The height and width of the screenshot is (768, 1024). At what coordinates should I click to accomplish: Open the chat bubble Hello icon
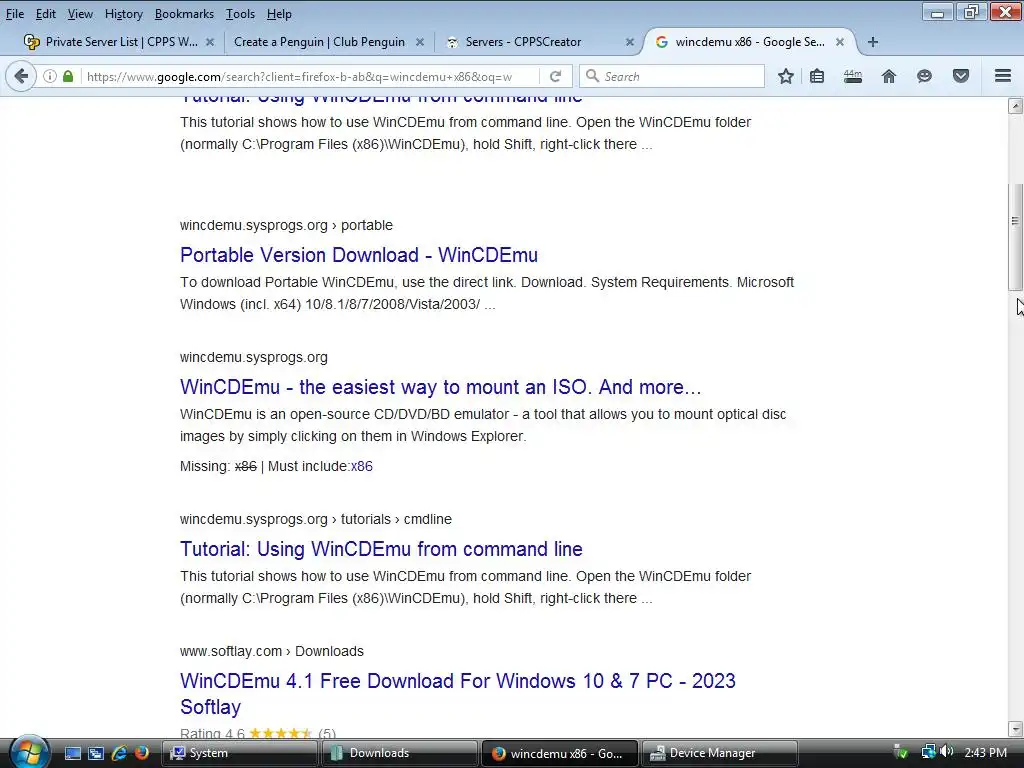(x=924, y=76)
